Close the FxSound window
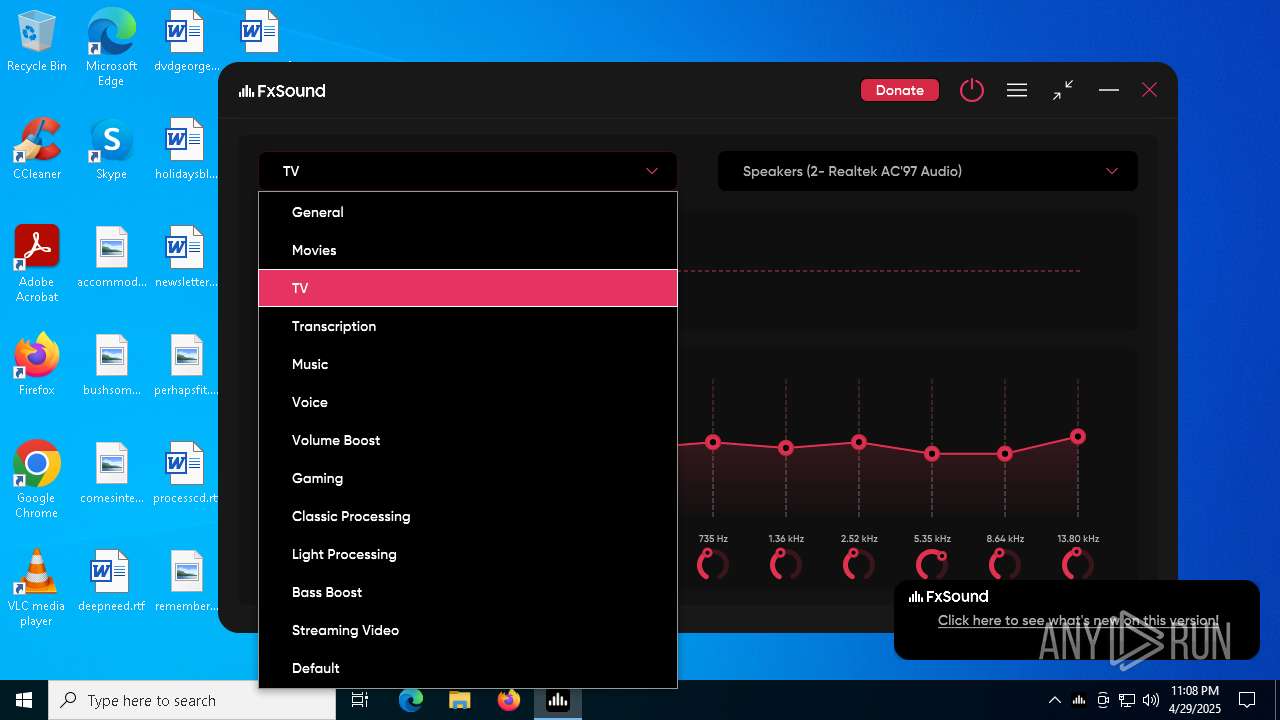 [1150, 90]
